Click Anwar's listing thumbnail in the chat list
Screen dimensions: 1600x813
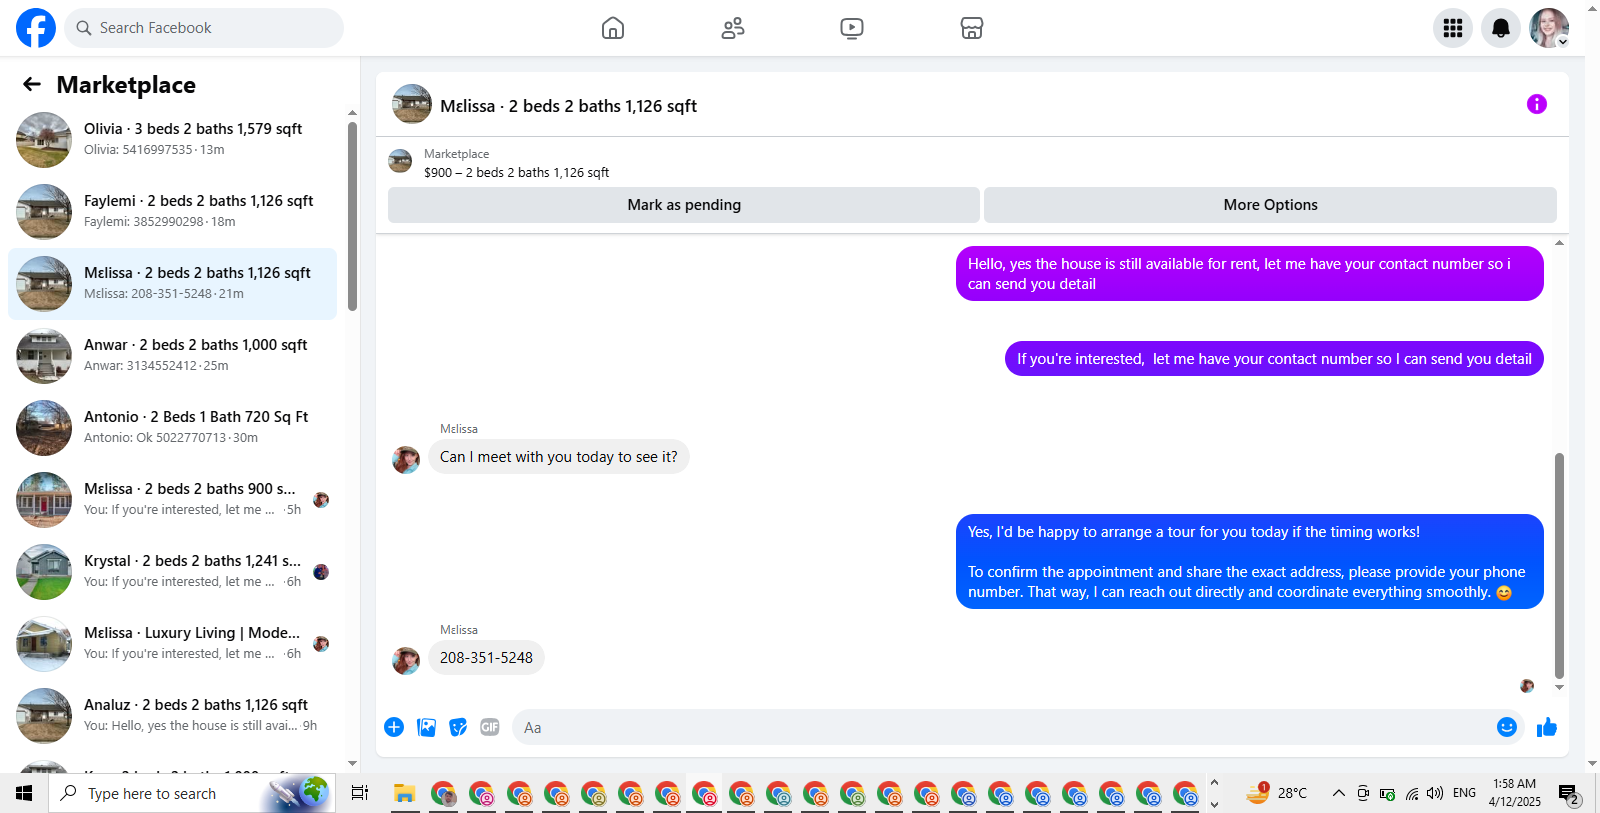(44, 356)
